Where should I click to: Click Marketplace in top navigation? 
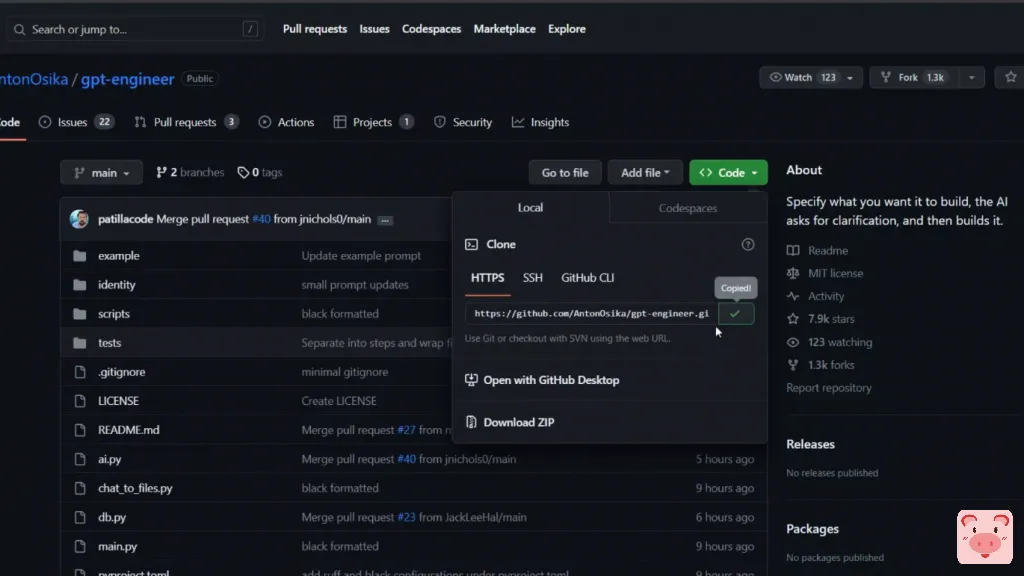(x=504, y=29)
